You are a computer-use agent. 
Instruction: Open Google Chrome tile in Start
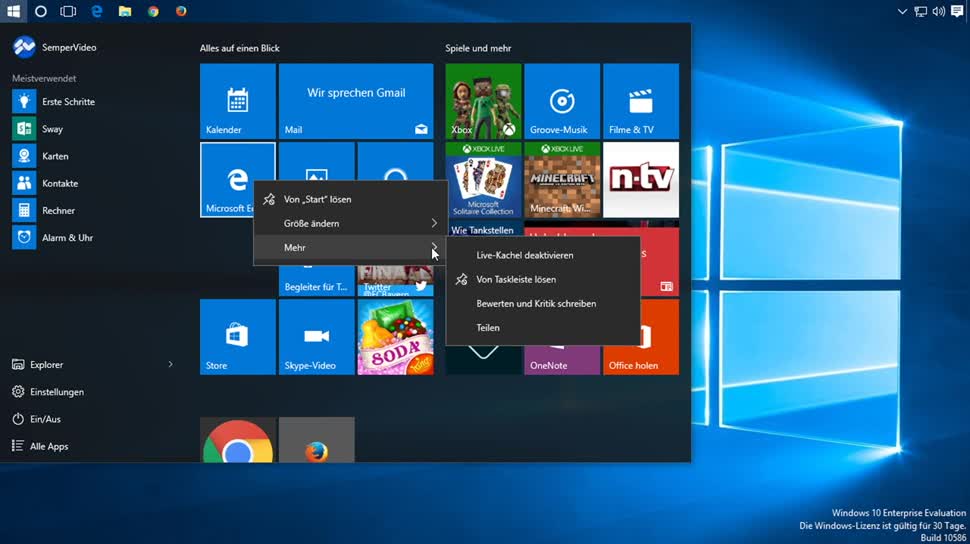tap(238, 440)
